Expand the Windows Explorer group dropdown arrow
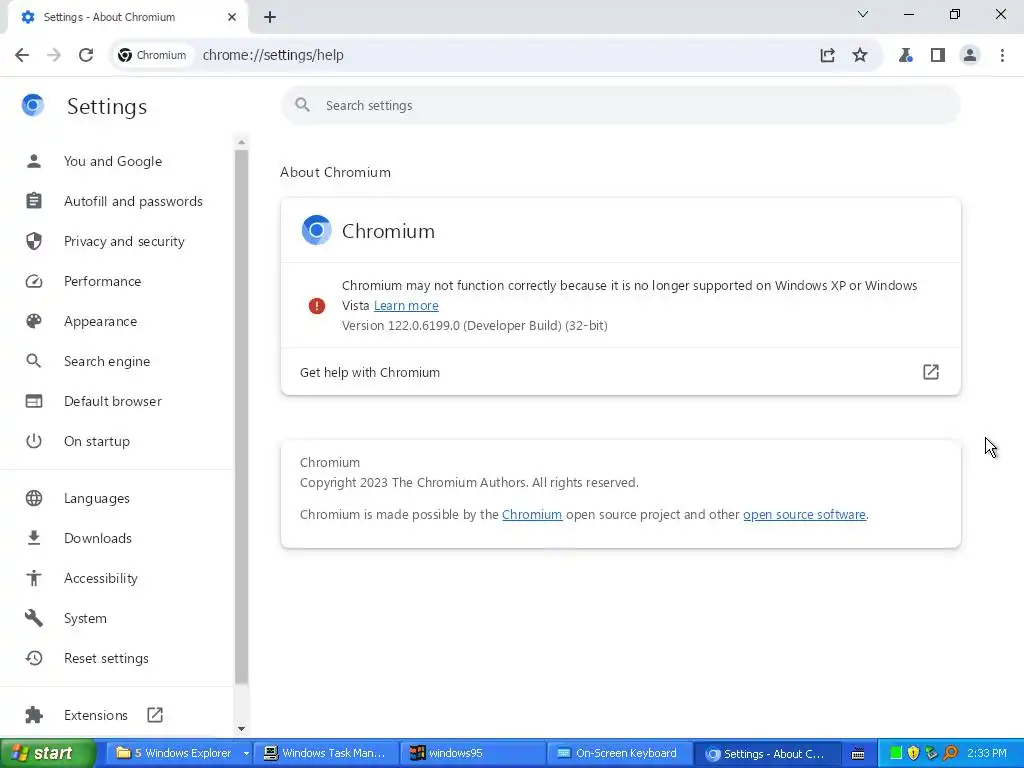The image size is (1024, 768). [246, 754]
